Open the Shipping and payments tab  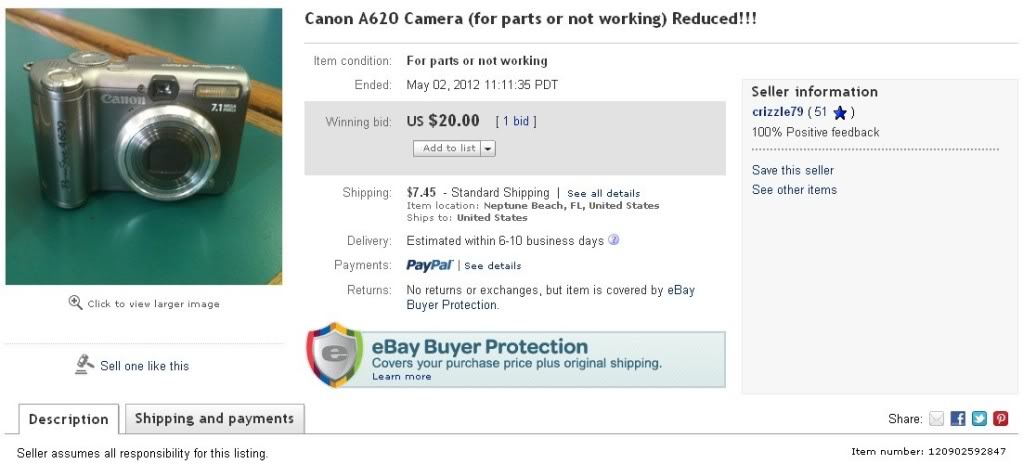[214, 419]
